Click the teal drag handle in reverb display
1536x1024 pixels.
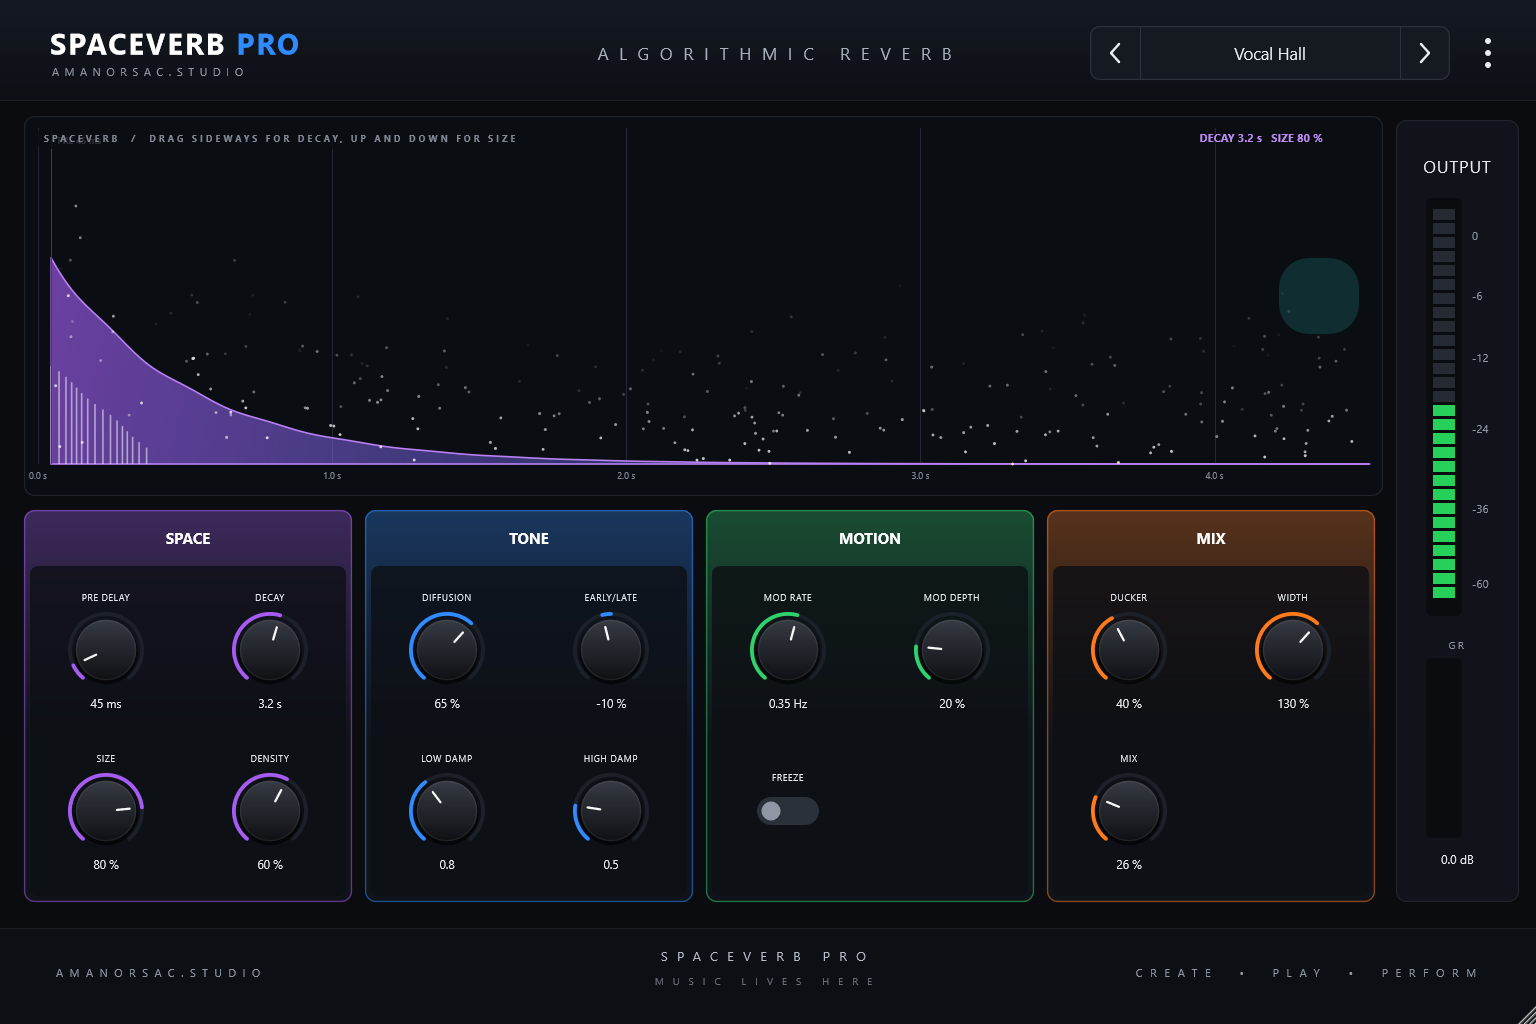[x=1319, y=296]
